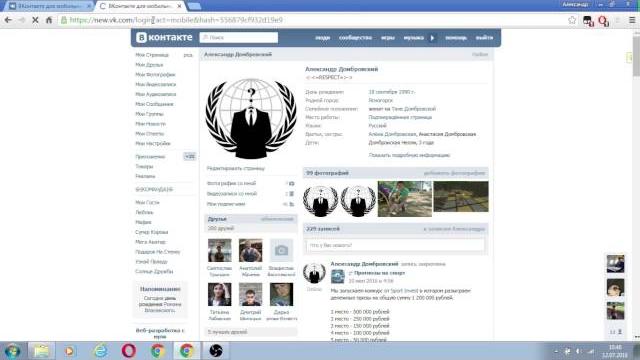640x360 pixels.
Task: Open 'Мои Сообщения' in left sidebar
Action: point(154,104)
